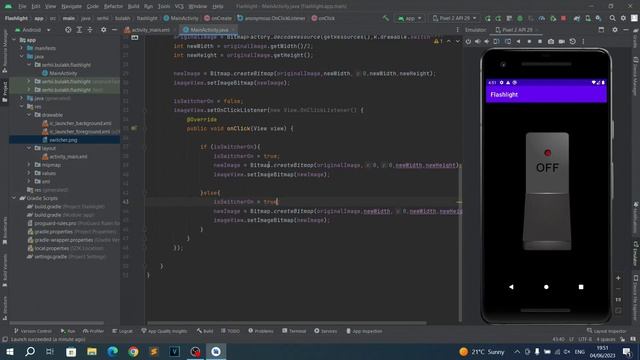Click the Make Project hammer icon
The width and height of the screenshot is (640, 360).
pyautogui.click(x=386, y=18)
